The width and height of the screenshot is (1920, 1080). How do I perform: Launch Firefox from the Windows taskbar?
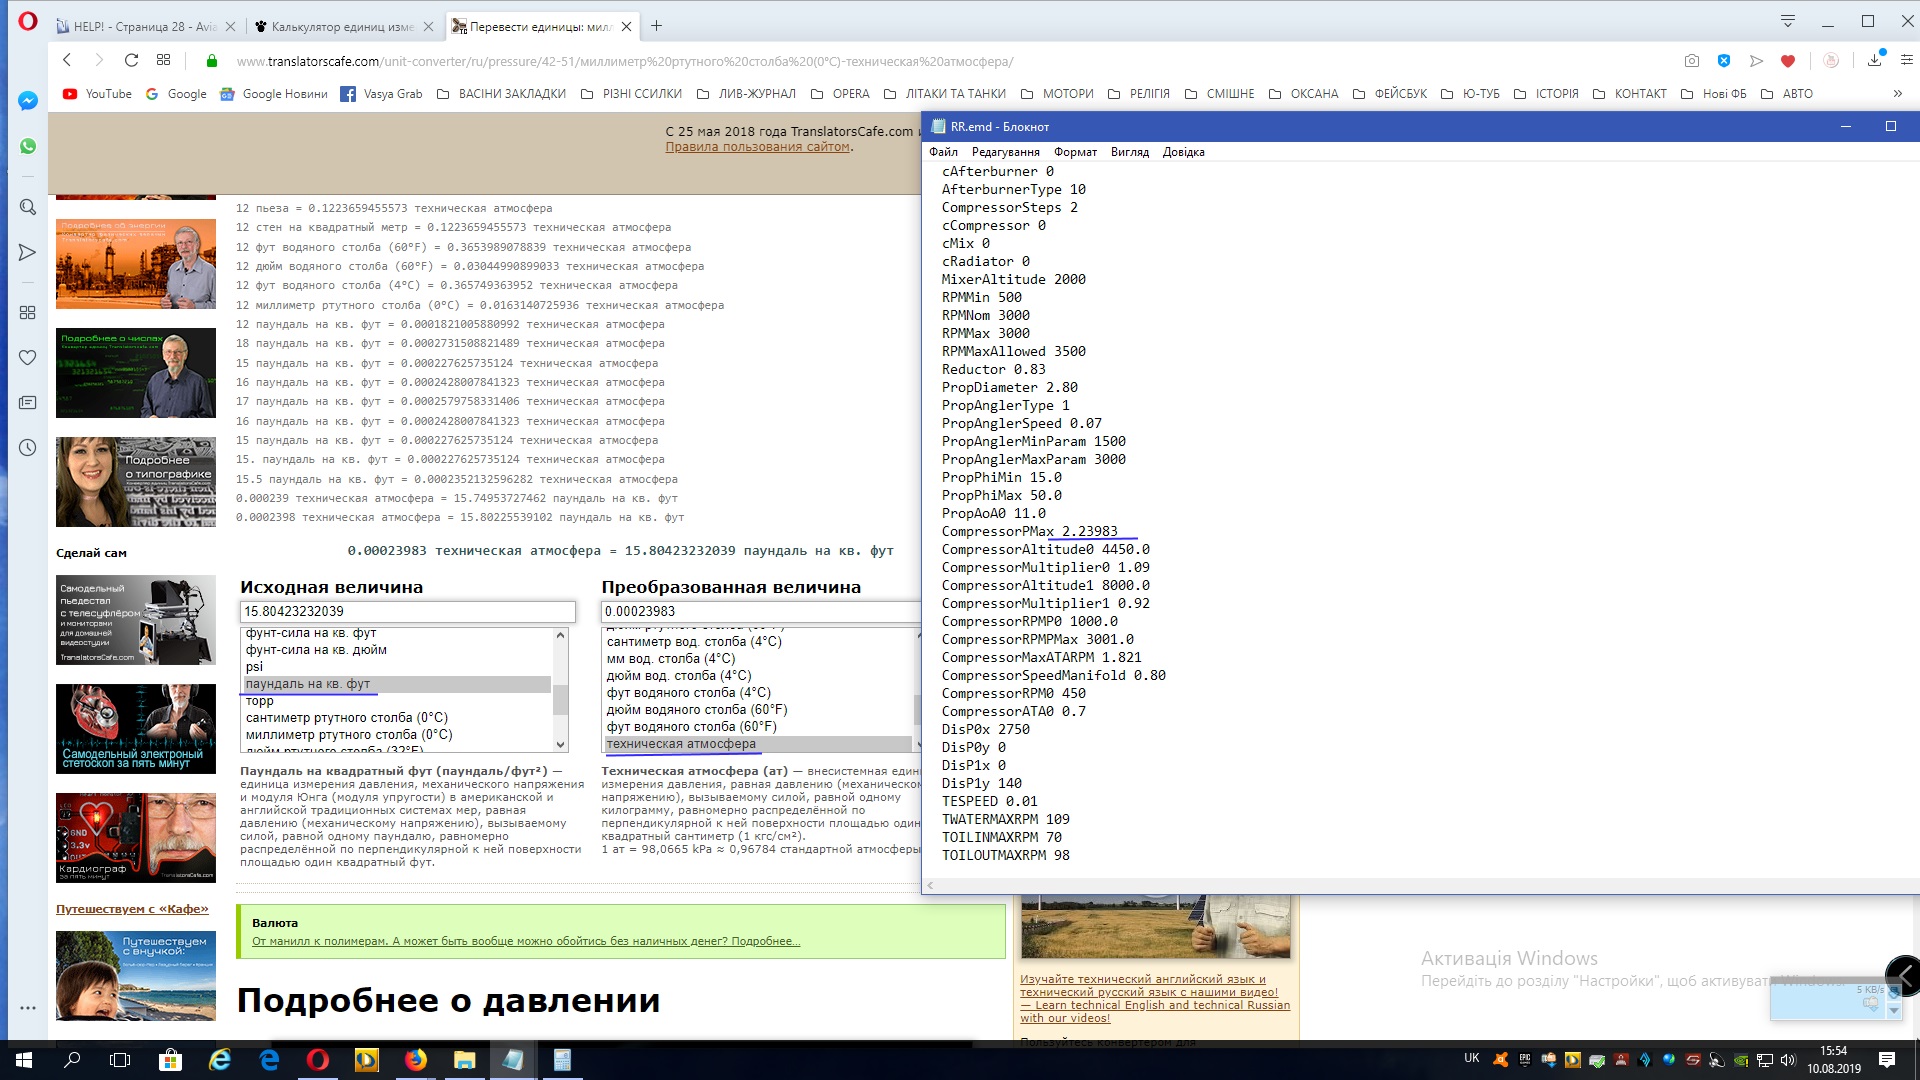tap(415, 1060)
